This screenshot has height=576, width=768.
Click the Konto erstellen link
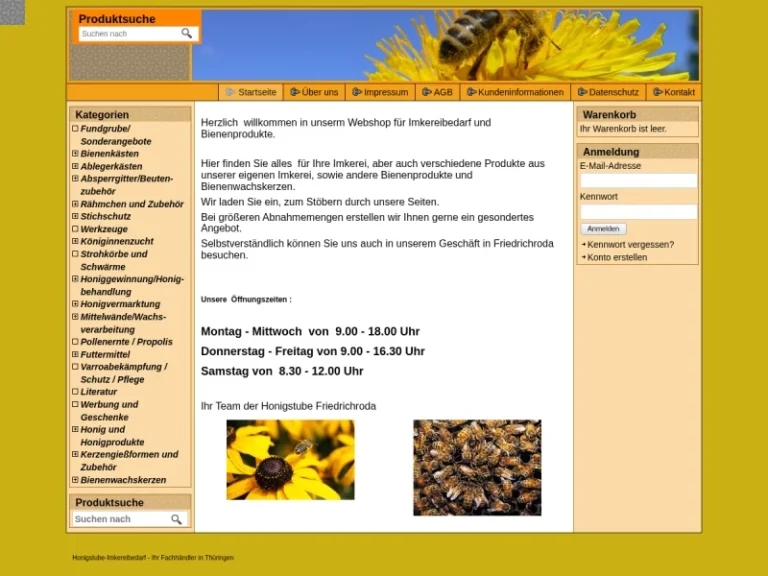pos(617,257)
